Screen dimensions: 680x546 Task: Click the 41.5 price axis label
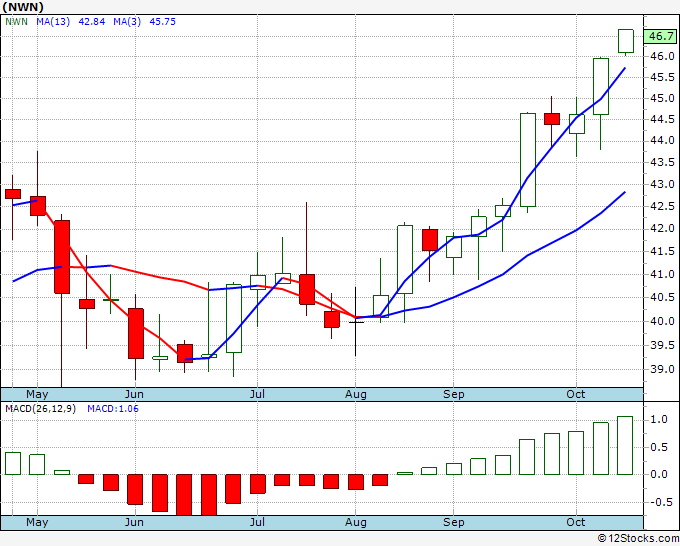point(662,252)
